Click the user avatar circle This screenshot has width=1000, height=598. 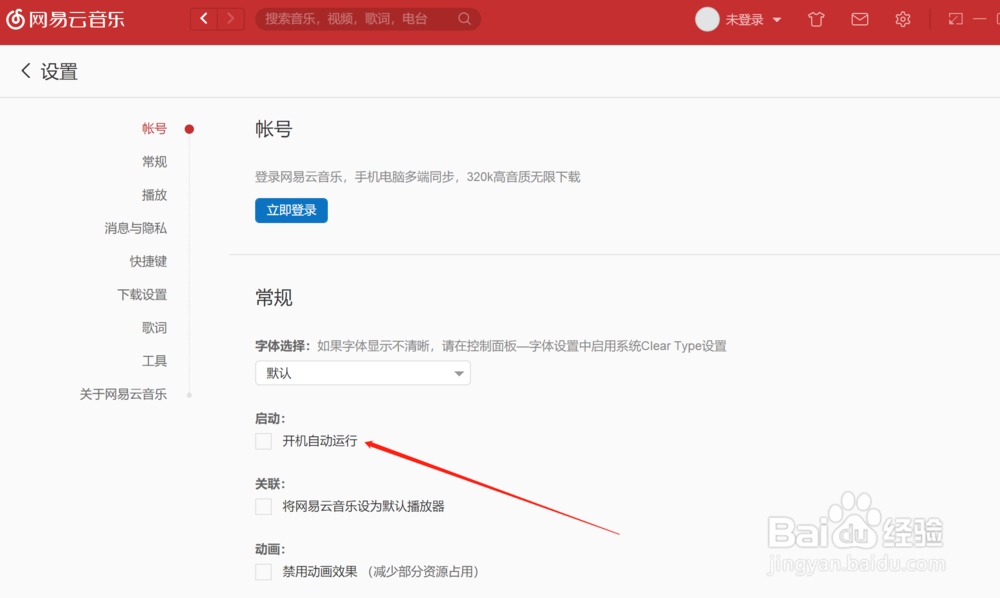pos(707,19)
